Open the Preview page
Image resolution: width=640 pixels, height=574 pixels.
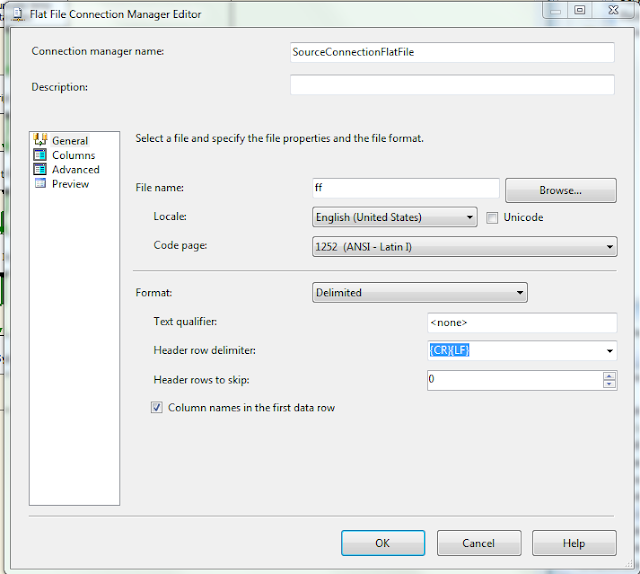click(70, 184)
